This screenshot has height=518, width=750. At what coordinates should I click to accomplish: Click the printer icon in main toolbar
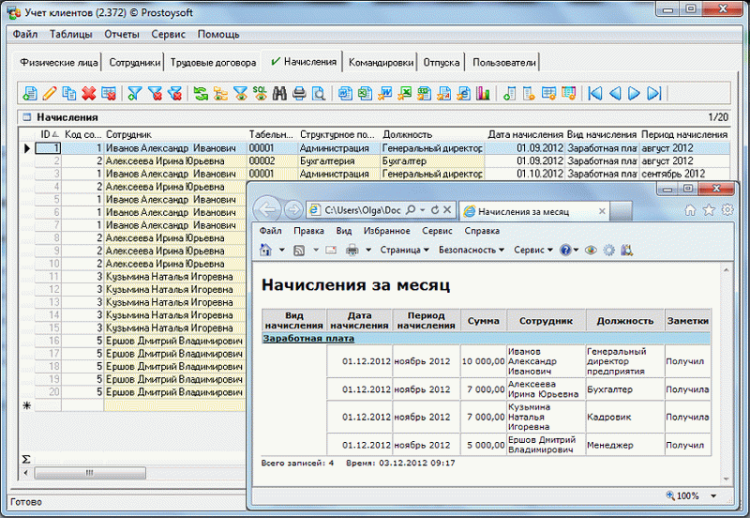(300, 94)
